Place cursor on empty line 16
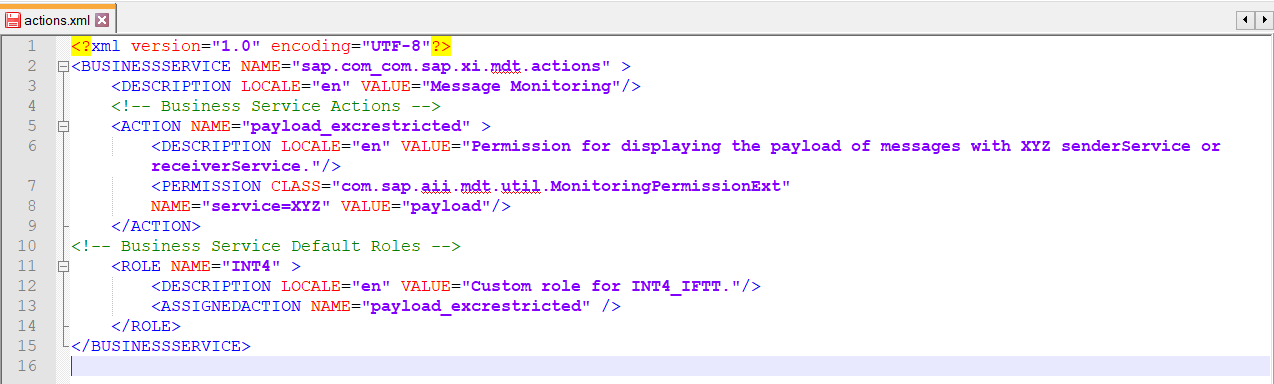Viewport: 1274px width, 384px height. click(670, 366)
